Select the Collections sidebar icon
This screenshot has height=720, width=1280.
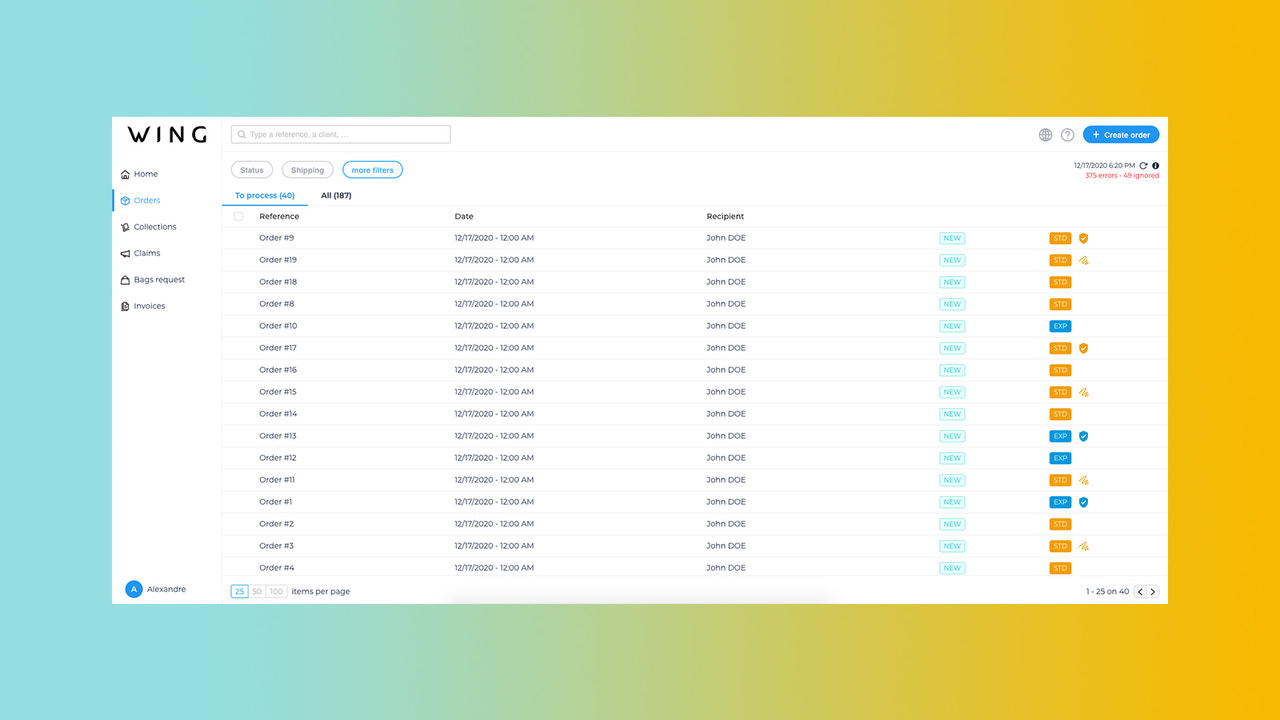point(126,226)
